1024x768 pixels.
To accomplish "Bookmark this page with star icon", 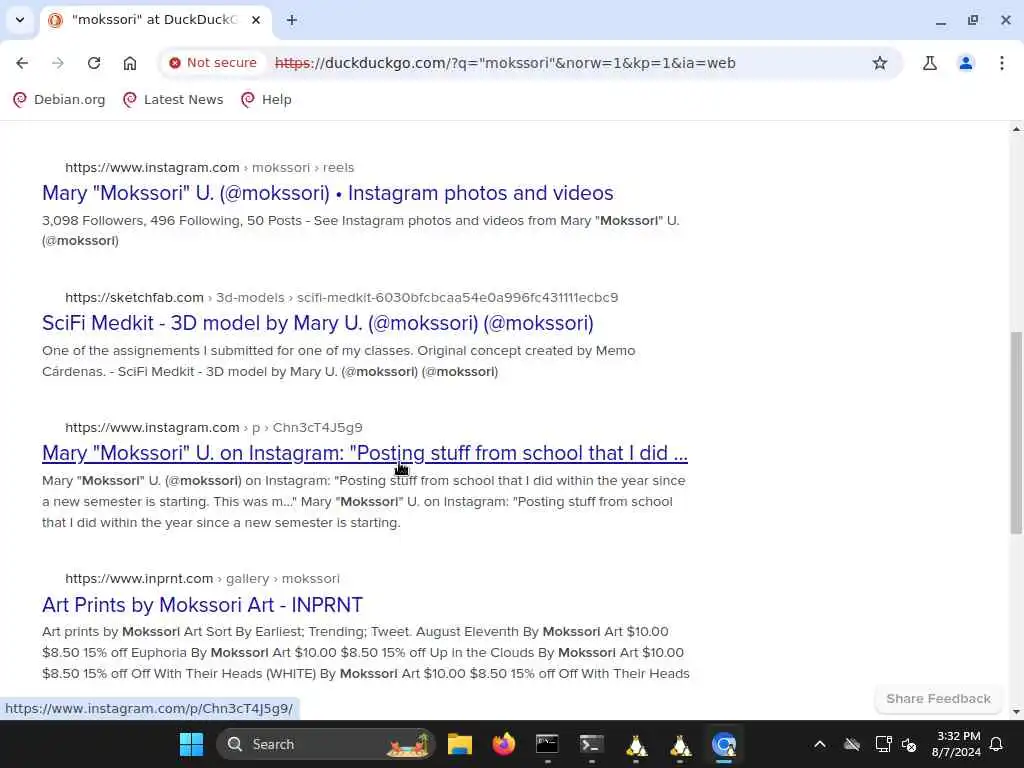I will point(880,63).
